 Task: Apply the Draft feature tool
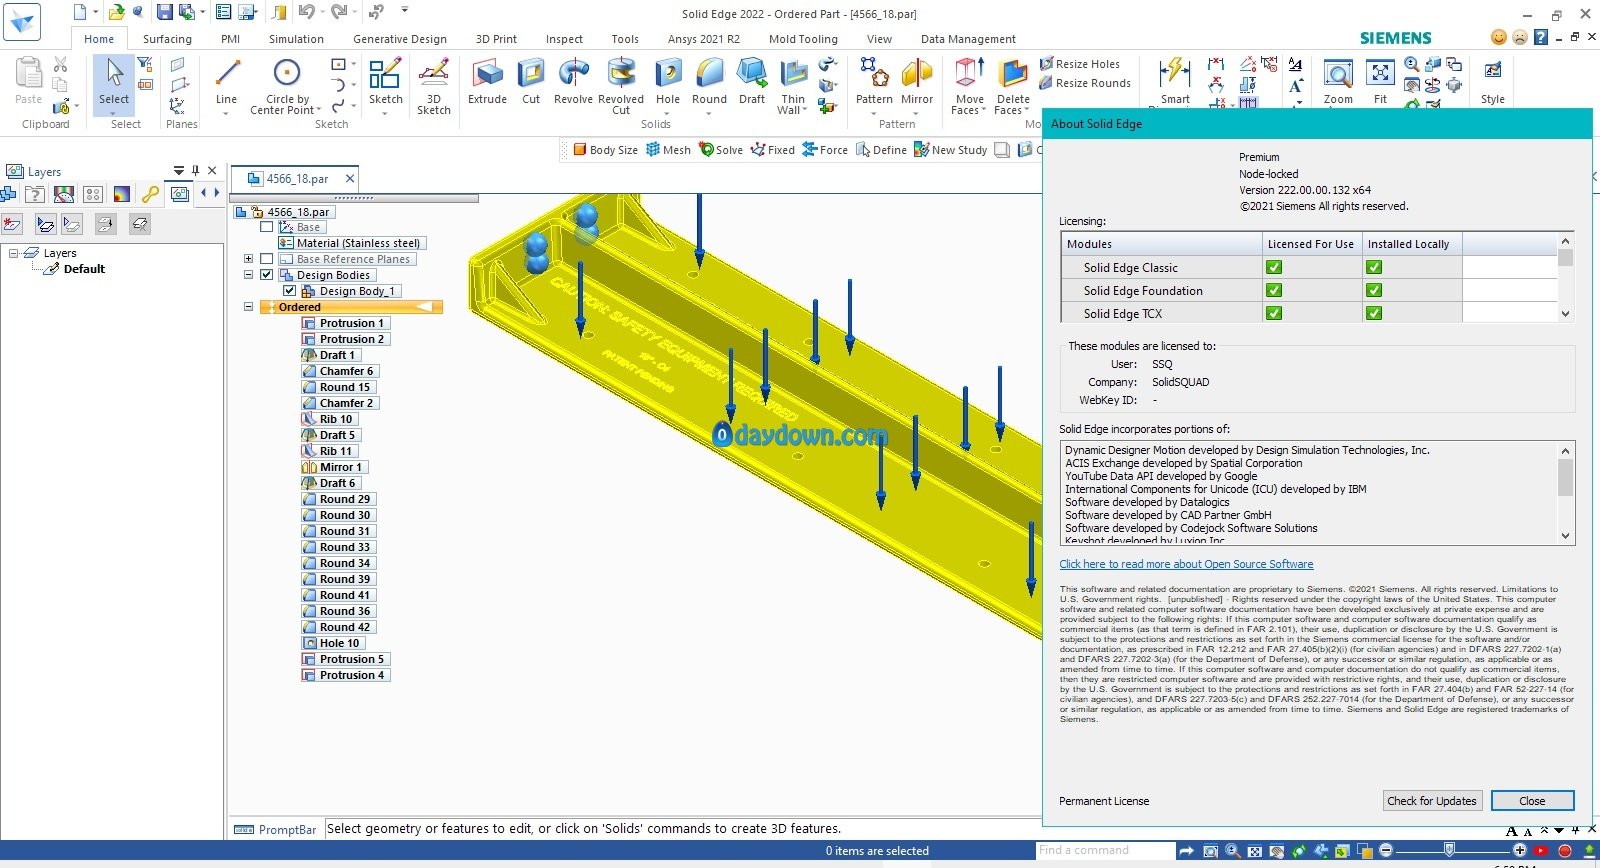click(752, 82)
